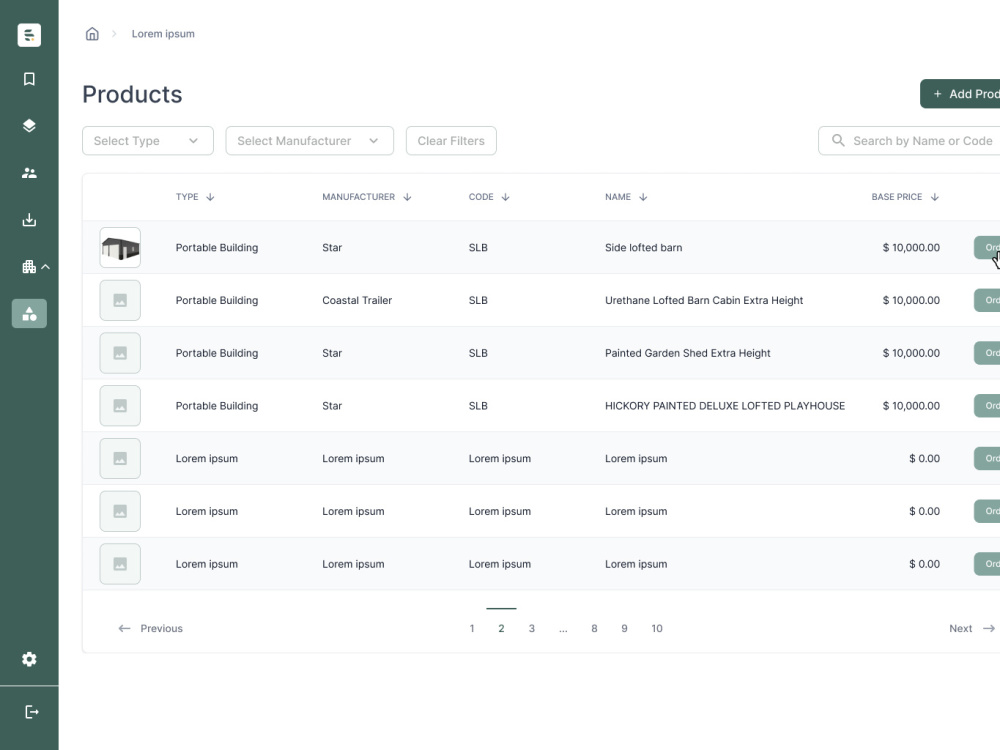Sort by TYPE column arrow
This screenshot has height=750, width=1000.
pos(210,197)
